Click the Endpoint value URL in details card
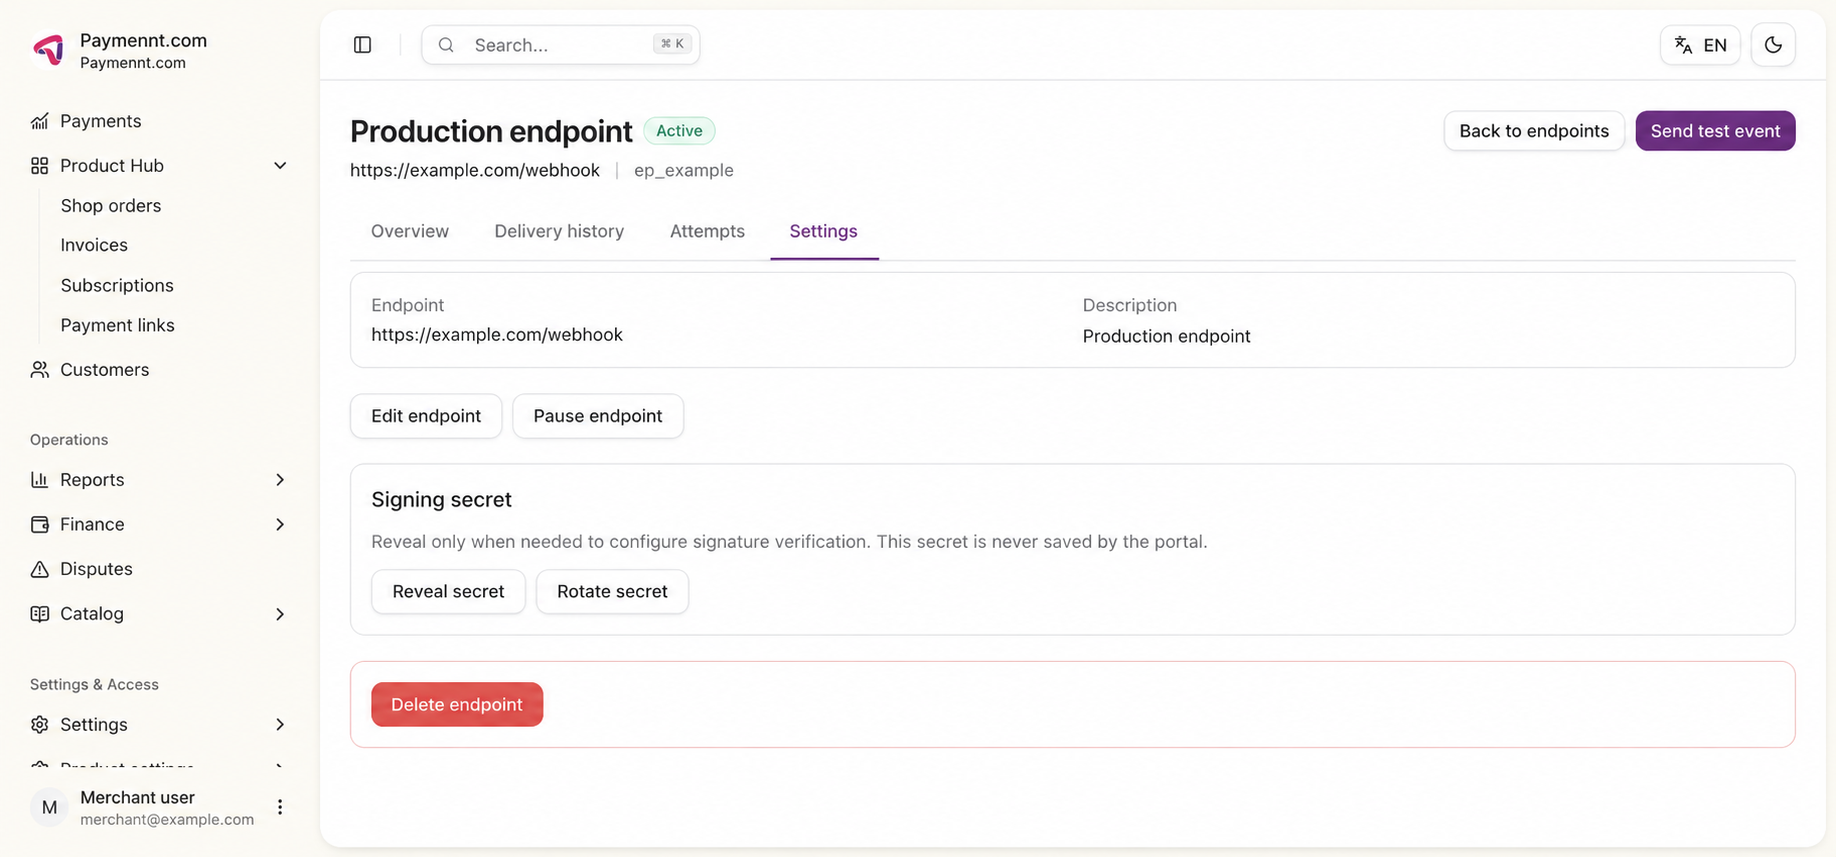This screenshot has width=1836, height=857. pyautogui.click(x=497, y=335)
